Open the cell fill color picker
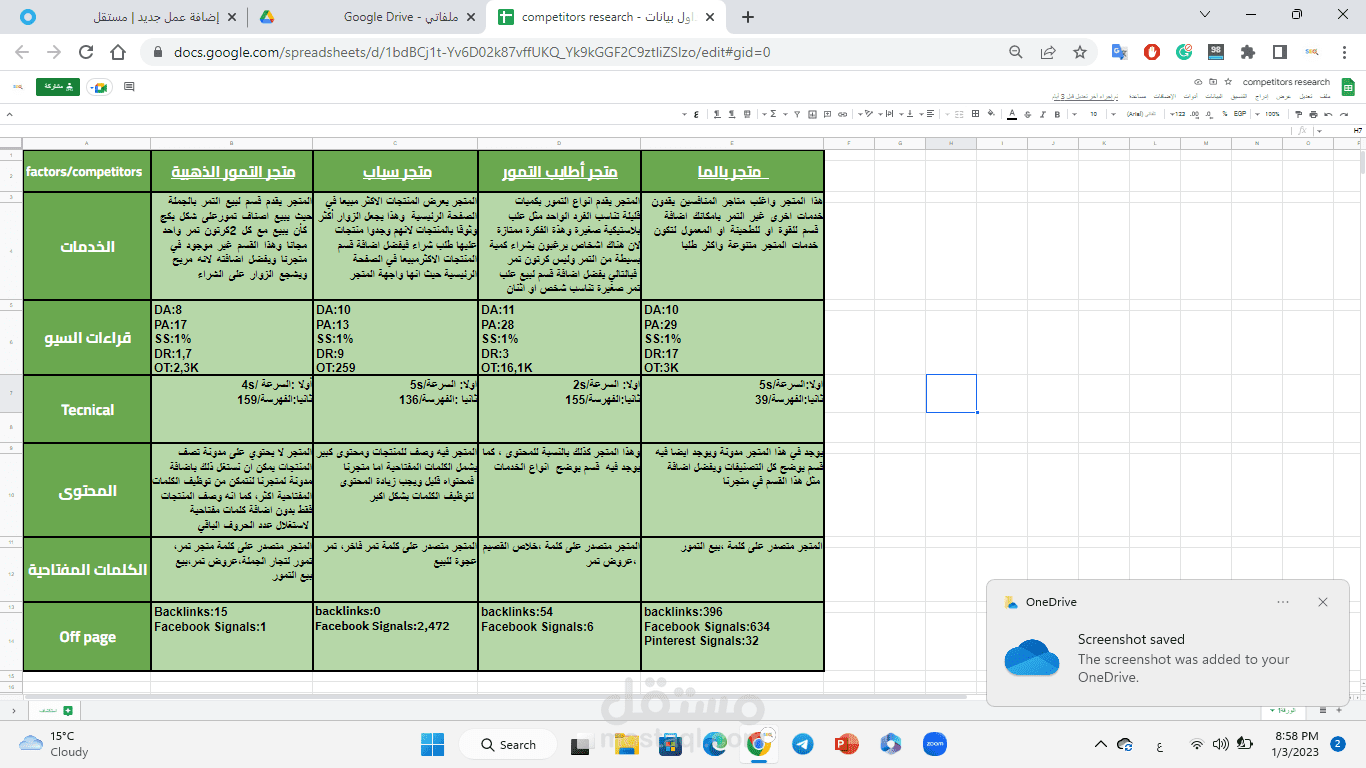The height and width of the screenshot is (768, 1366). coord(991,113)
